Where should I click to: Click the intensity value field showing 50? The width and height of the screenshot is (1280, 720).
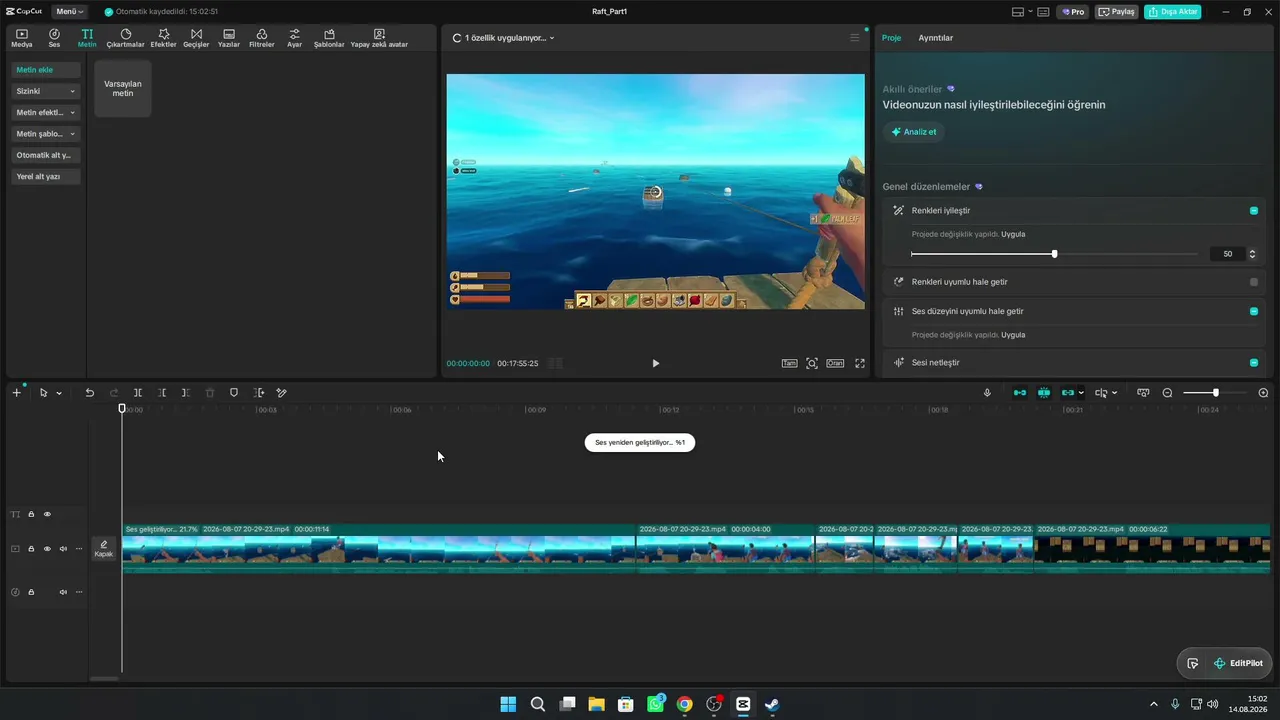click(1227, 254)
